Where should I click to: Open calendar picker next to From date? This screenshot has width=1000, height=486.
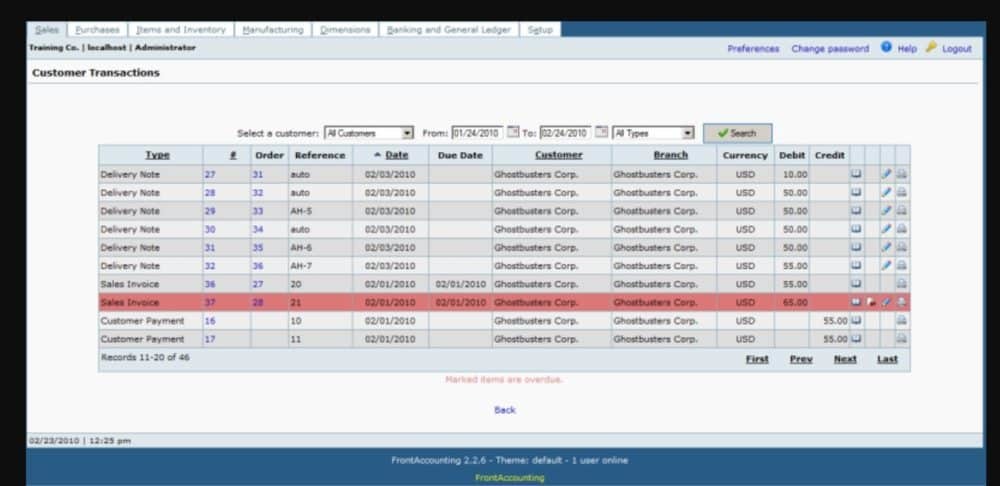514,133
